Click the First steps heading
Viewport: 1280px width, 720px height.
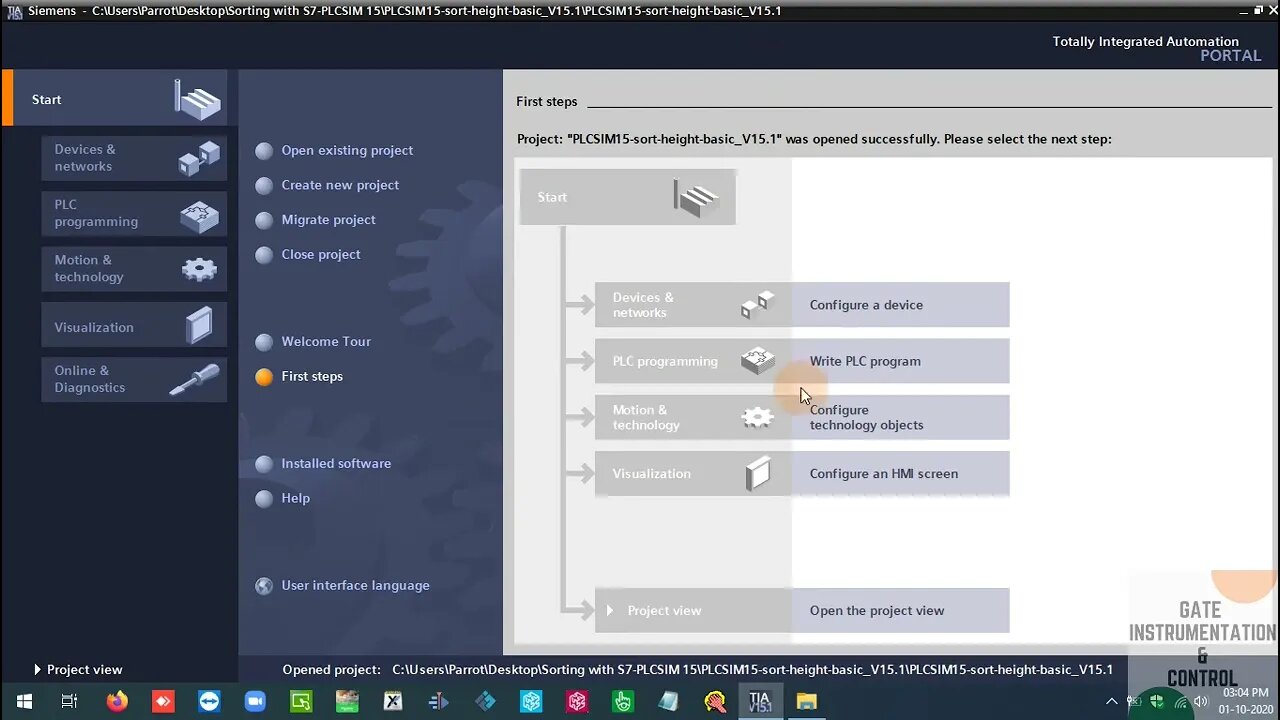pos(546,102)
